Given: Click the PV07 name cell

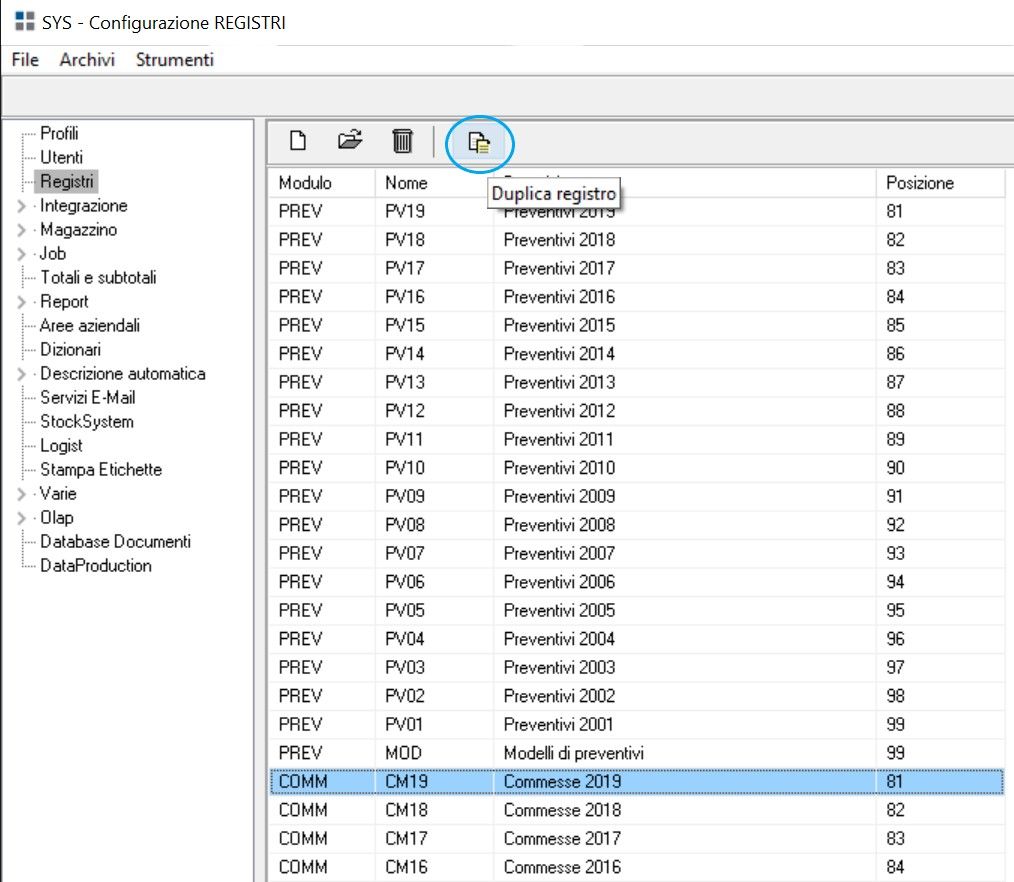Looking at the screenshot, I should [x=405, y=554].
